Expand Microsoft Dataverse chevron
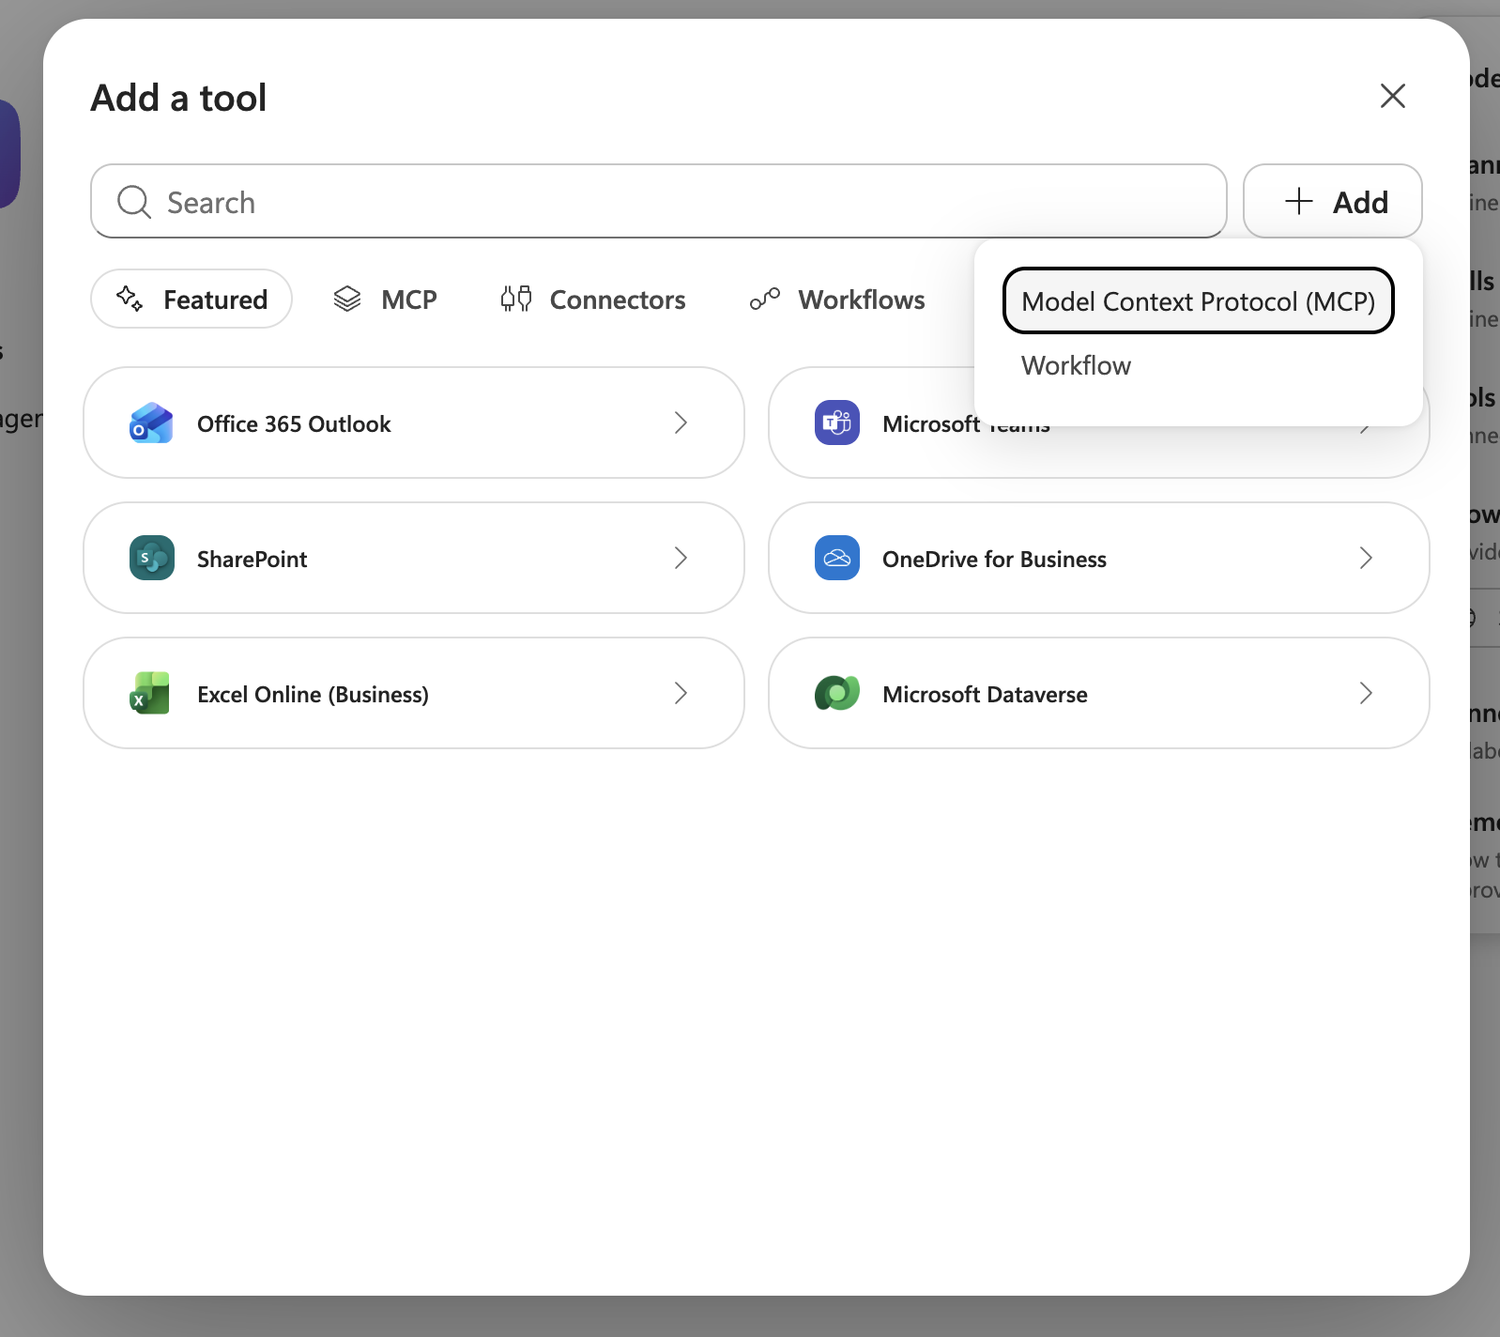The width and height of the screenshot is (1500, 1337). click(1366, 693)
